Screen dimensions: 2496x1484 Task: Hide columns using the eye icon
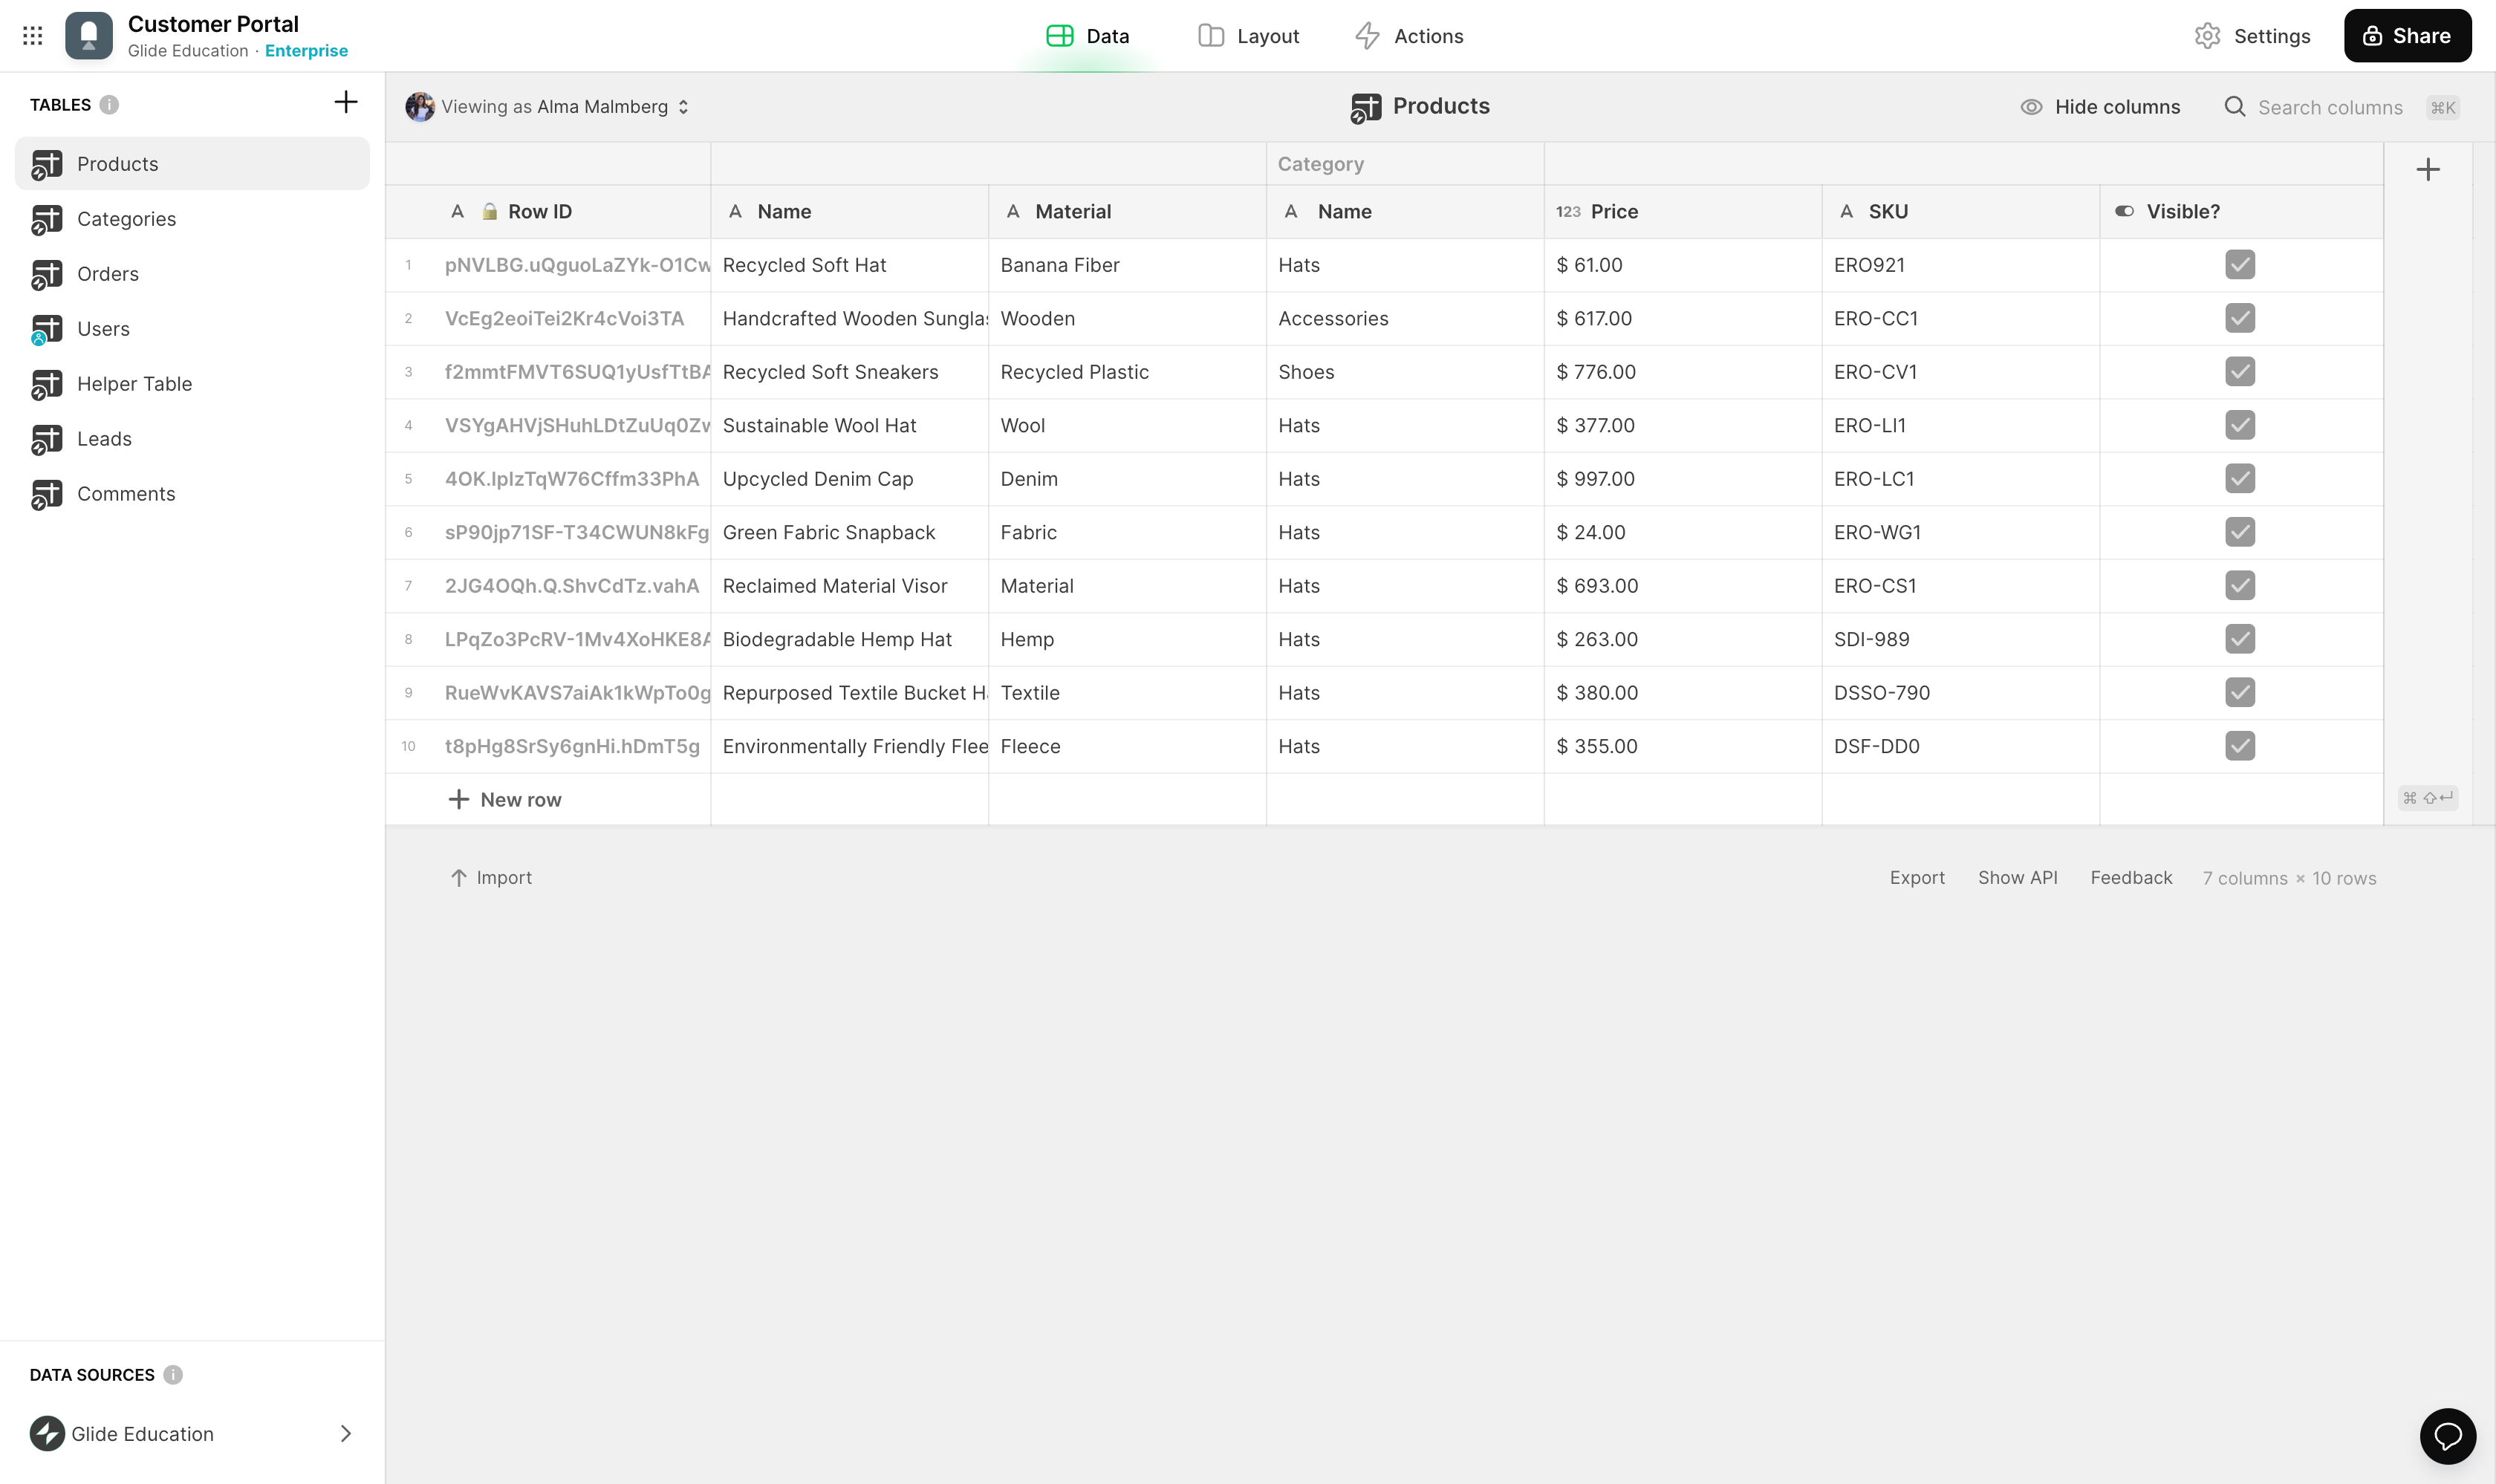2030,106
